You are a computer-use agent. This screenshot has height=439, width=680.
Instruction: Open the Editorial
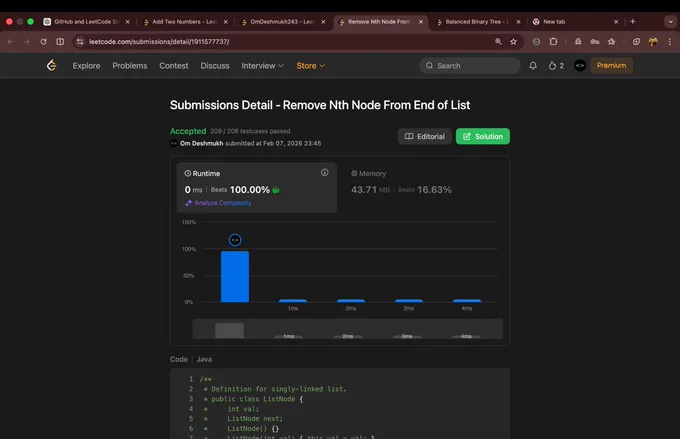(425, 136)
